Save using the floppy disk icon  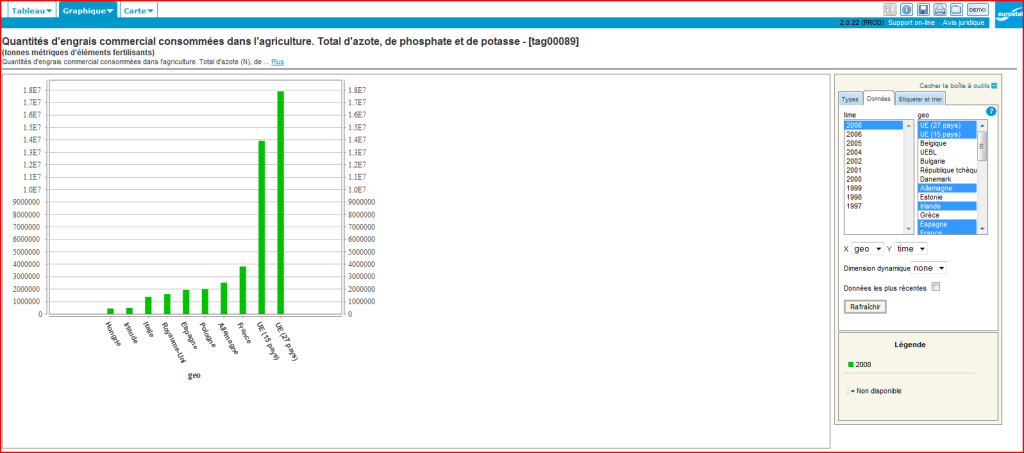coord(923,9)
